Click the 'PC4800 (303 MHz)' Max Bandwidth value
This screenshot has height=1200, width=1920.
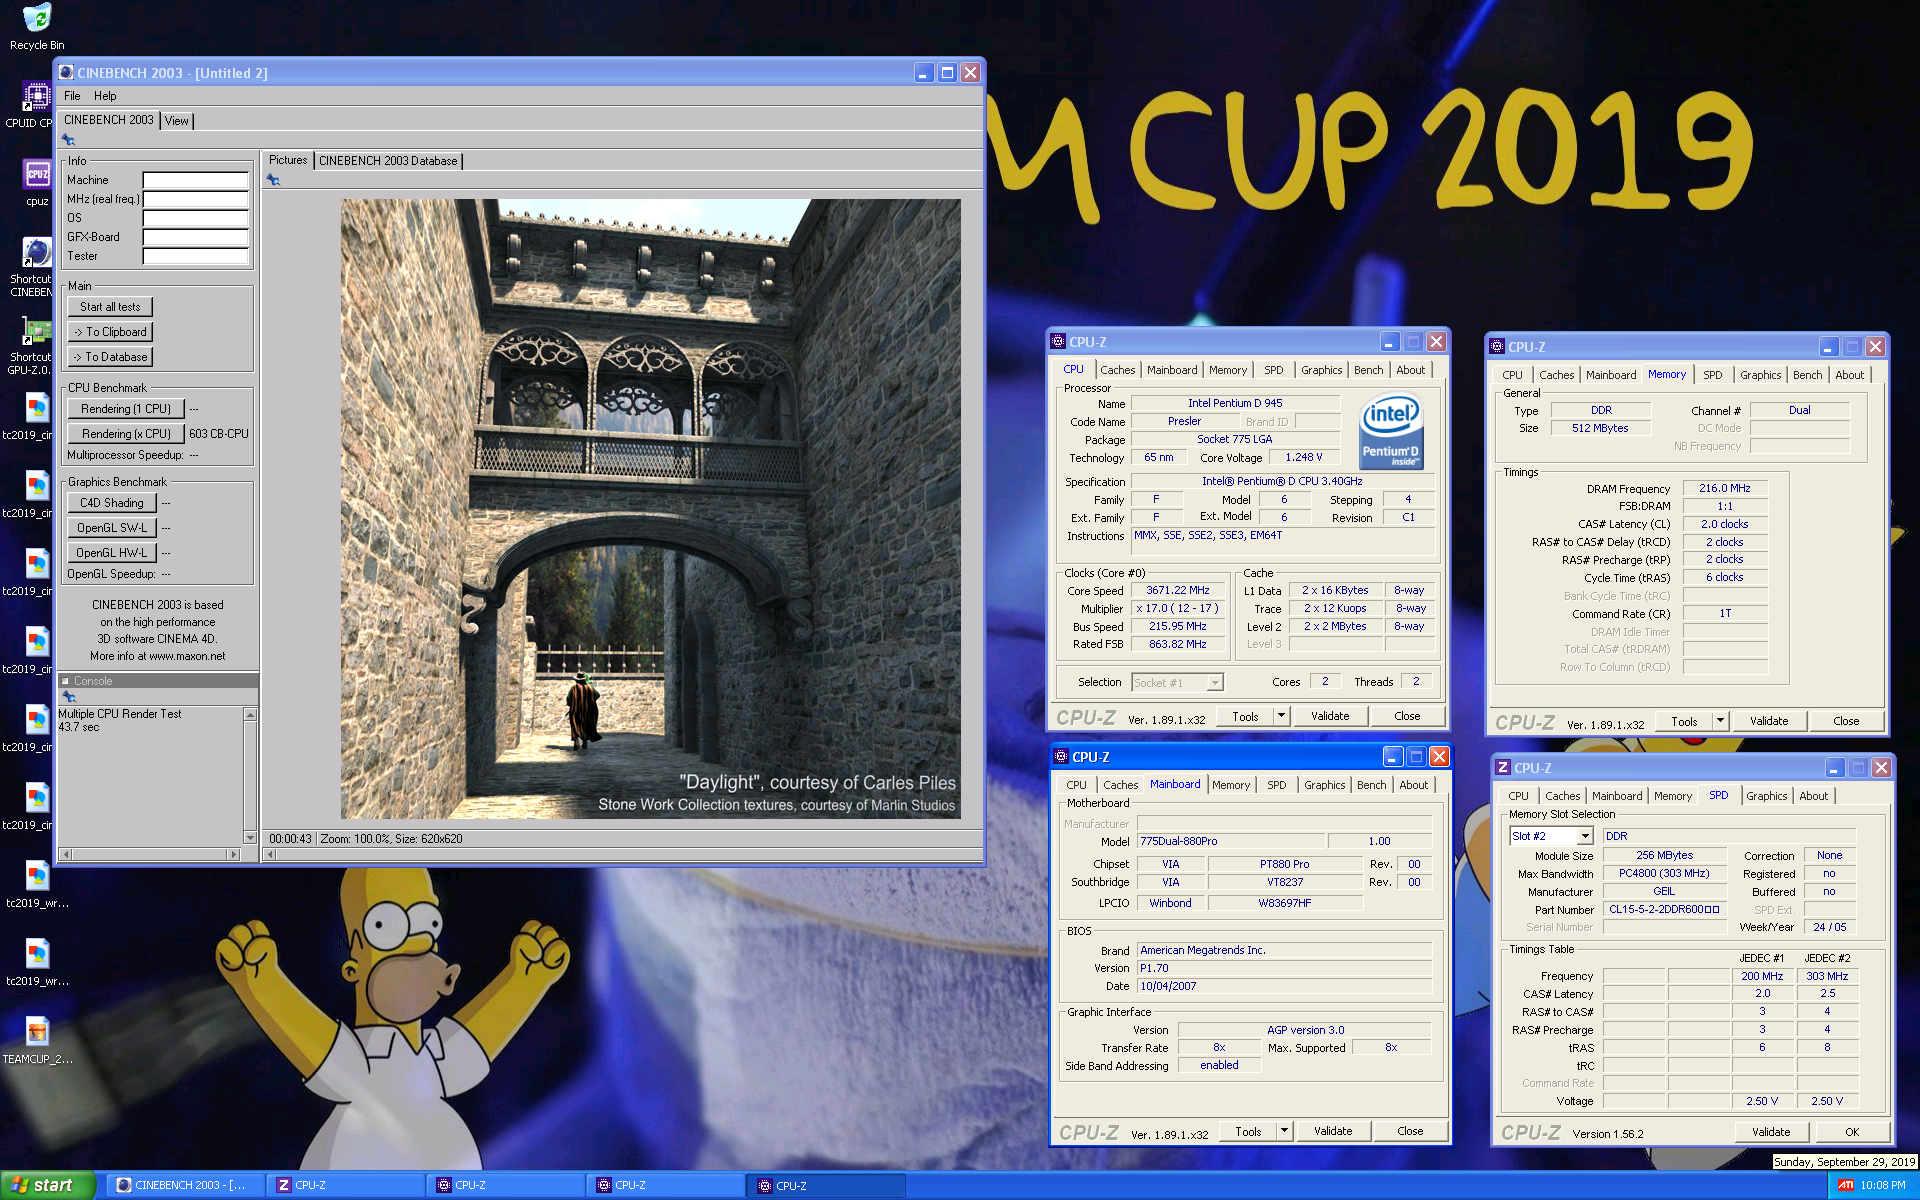(1665, 874)
